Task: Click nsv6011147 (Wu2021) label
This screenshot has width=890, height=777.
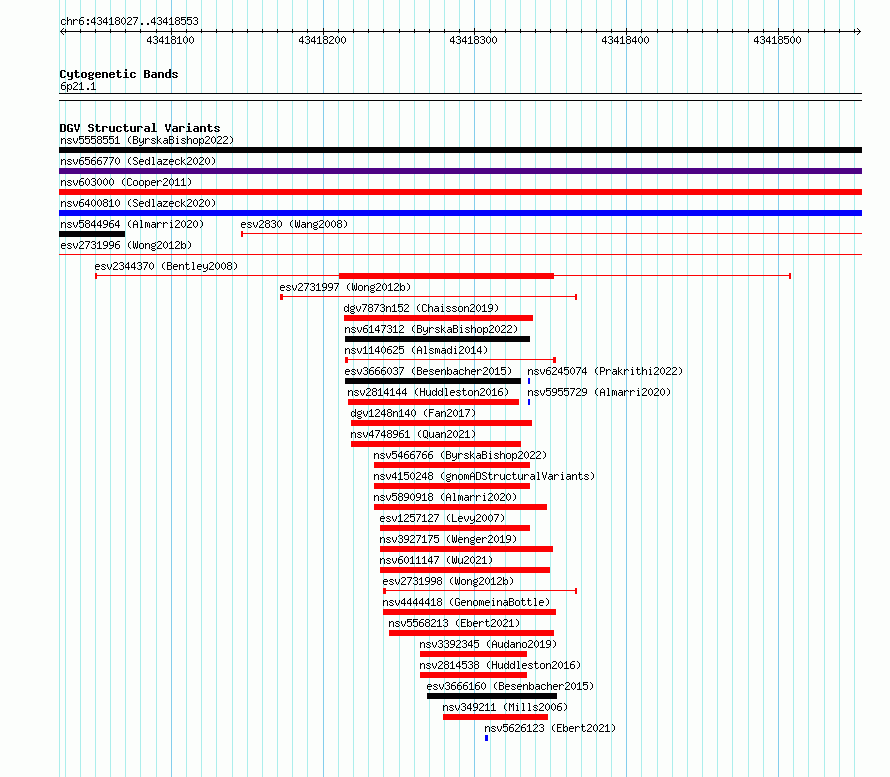Action: click(436, 560)
